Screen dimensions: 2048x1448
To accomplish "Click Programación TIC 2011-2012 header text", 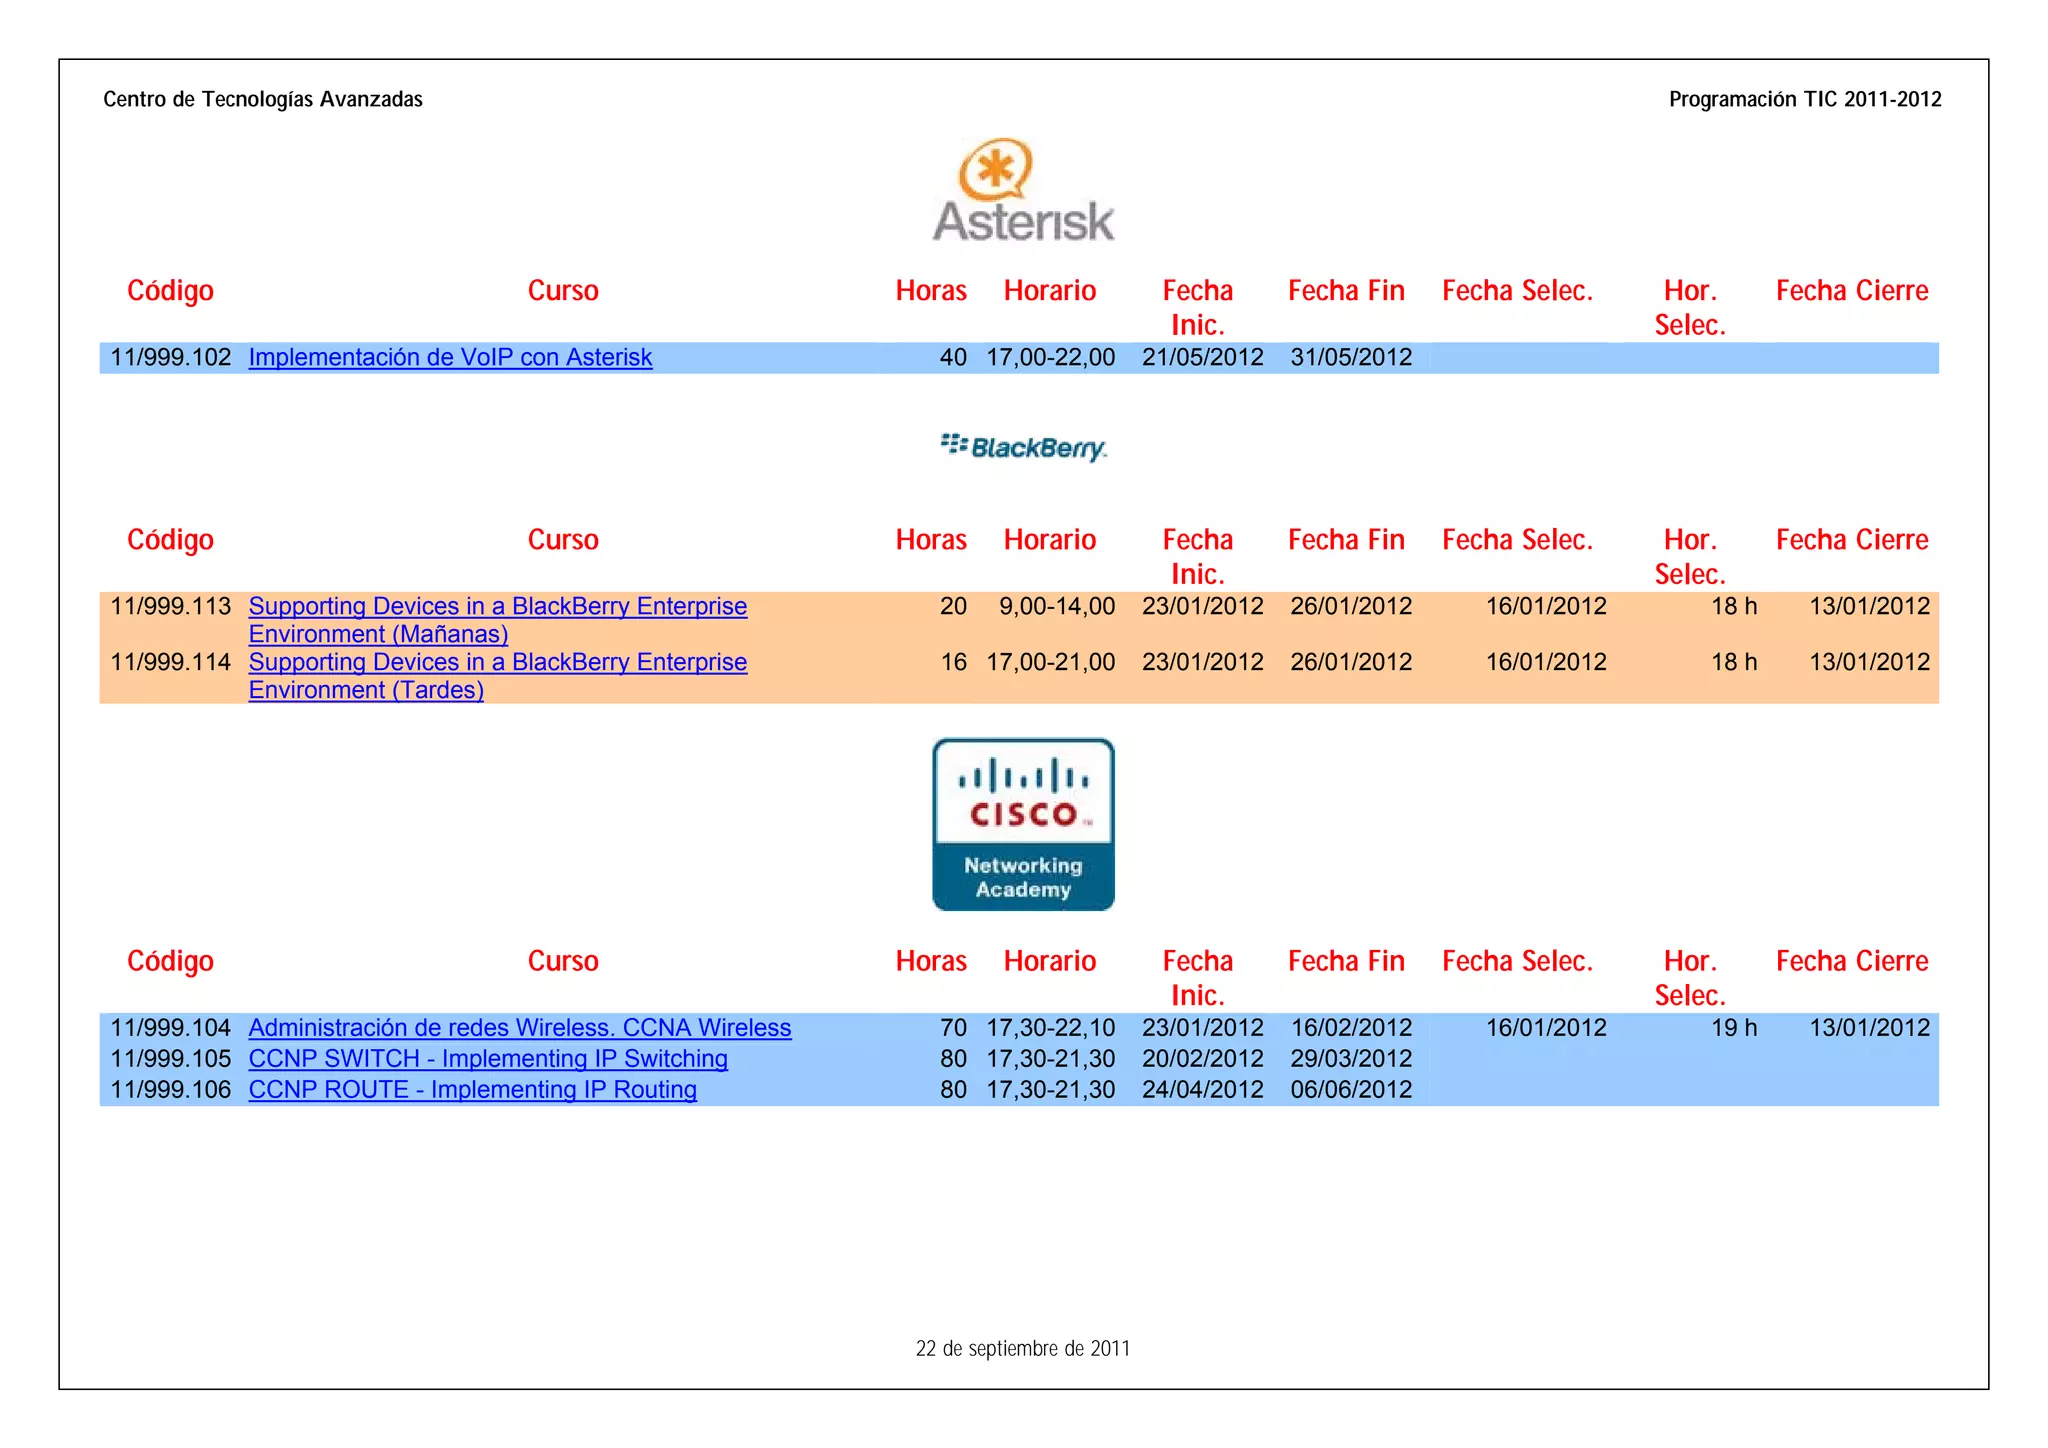I will (x=1805, y=99).
